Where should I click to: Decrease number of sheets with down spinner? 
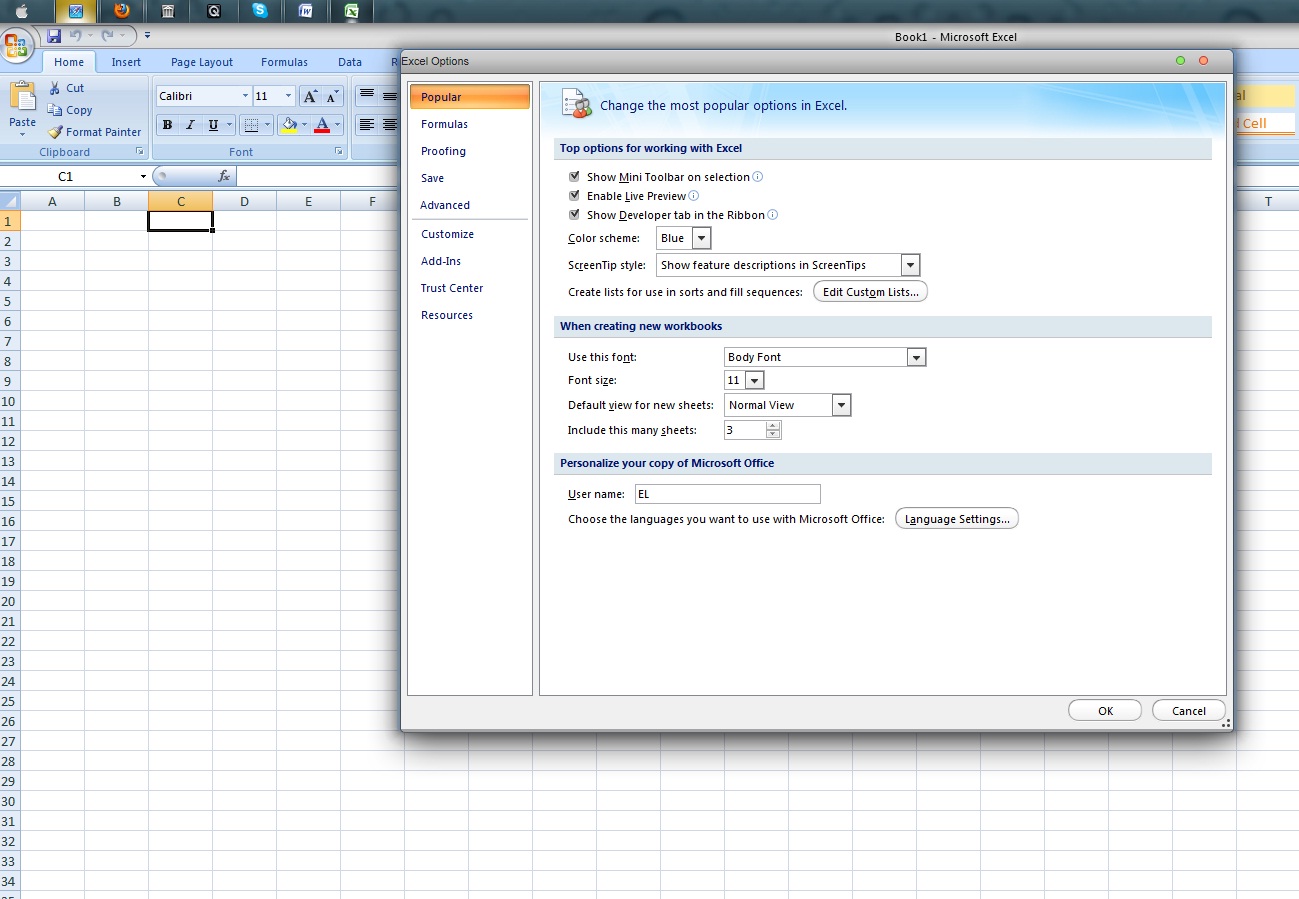773,435
